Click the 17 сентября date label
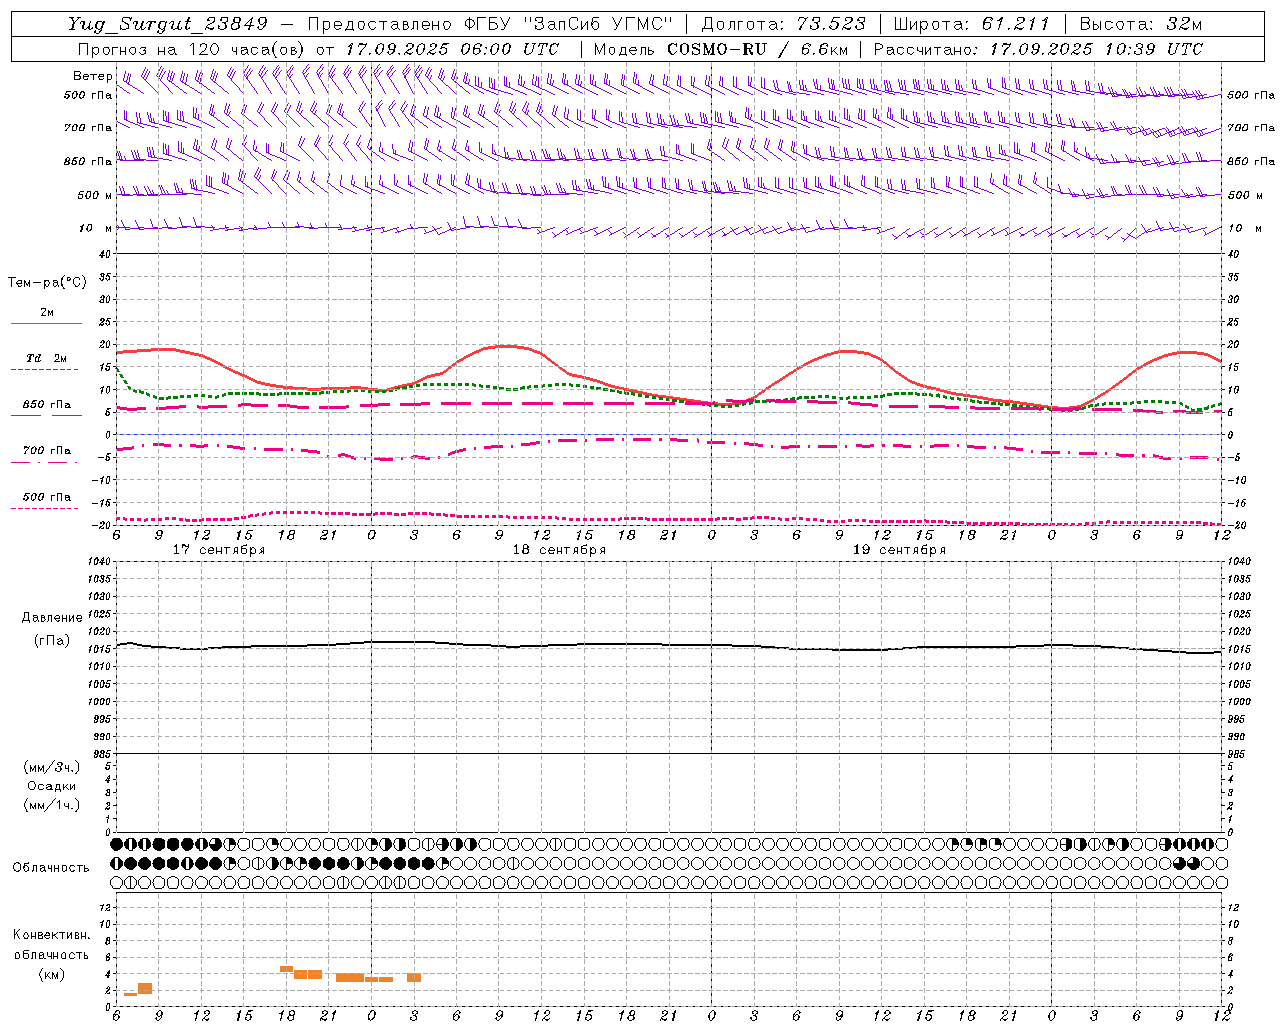1280x1024 pixels. [x=218, y=550]
